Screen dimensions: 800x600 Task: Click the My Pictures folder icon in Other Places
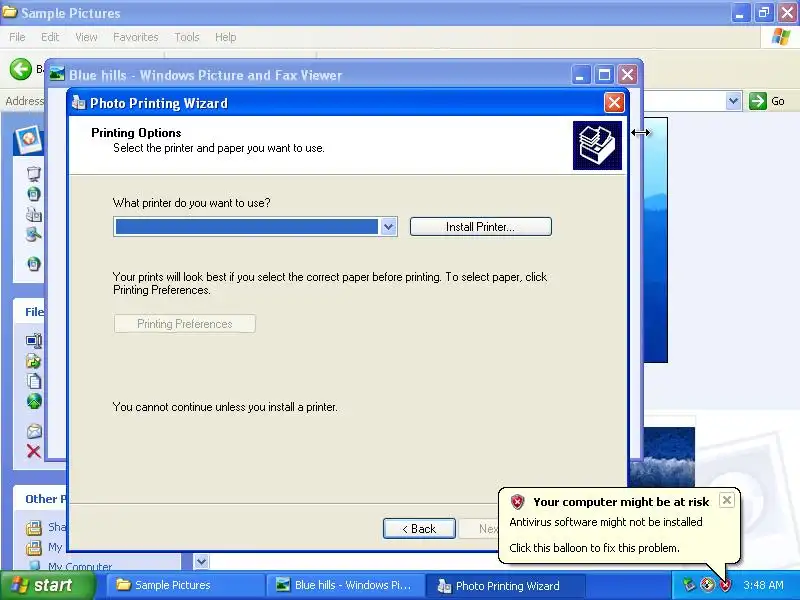click(34, 547)
